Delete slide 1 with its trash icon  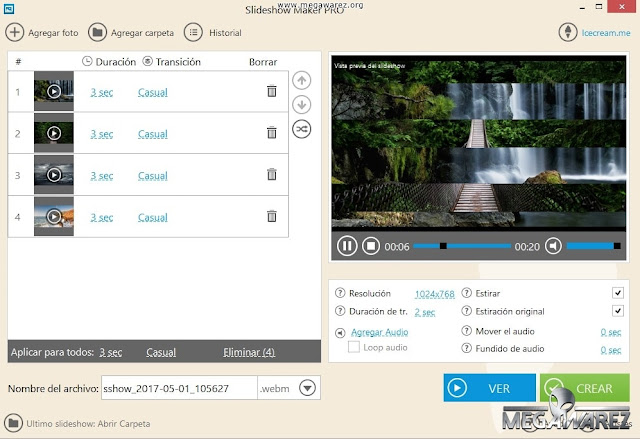pos(272,91)
